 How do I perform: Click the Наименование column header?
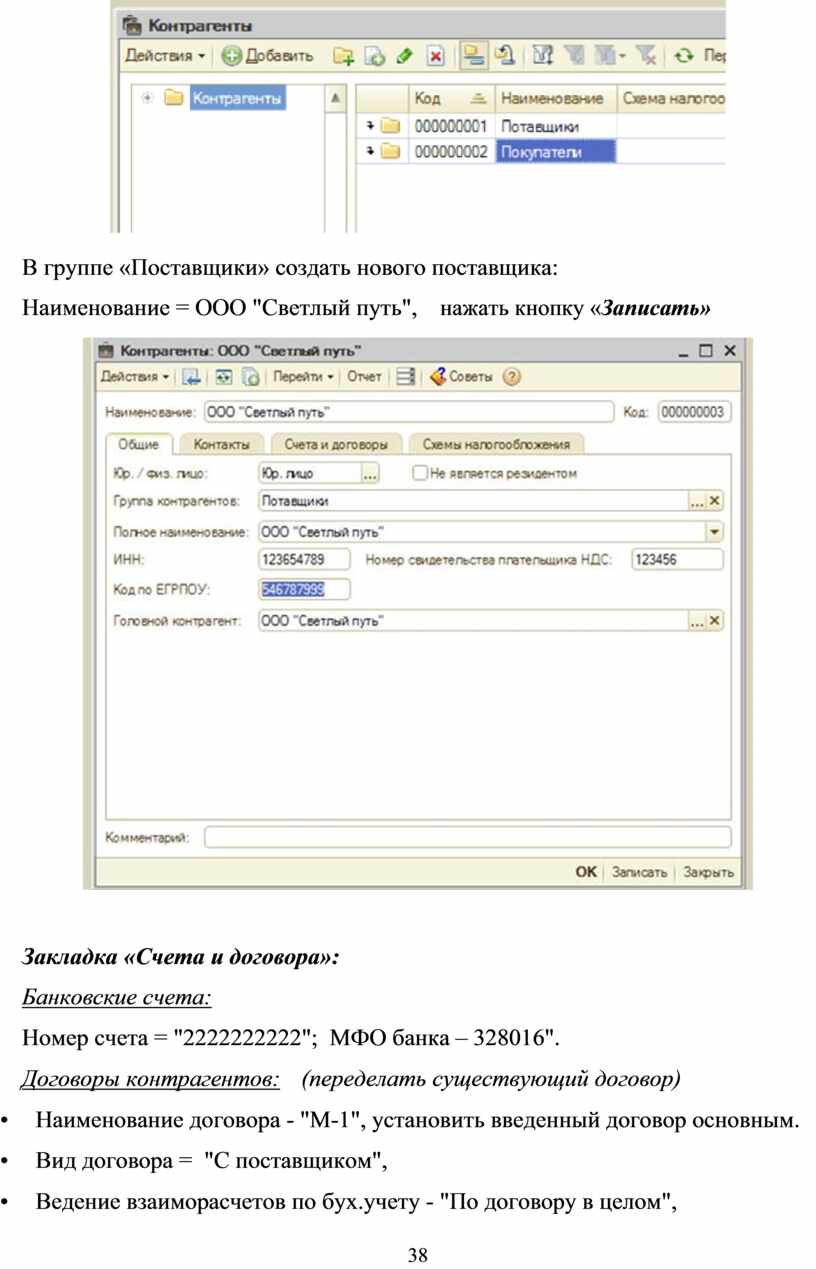(554, 99)
